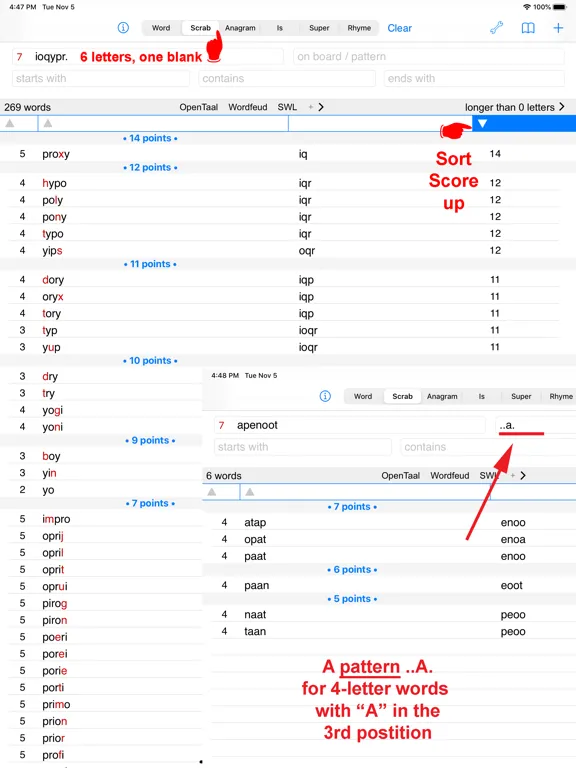This screenshot has width=576, height=768.
Task: Expand word list chevron in lower inset
Action: [523, 476]
